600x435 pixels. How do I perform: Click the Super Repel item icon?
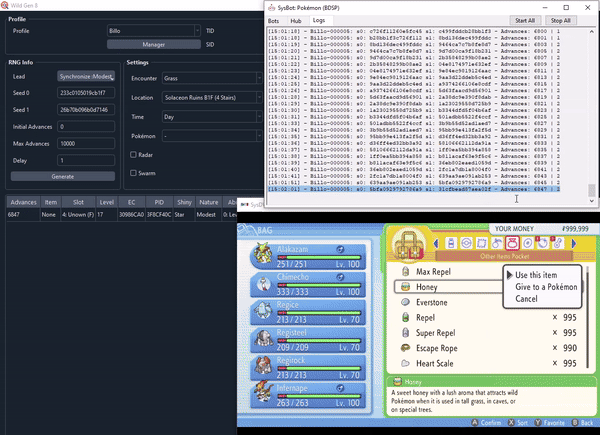point(405,333)
